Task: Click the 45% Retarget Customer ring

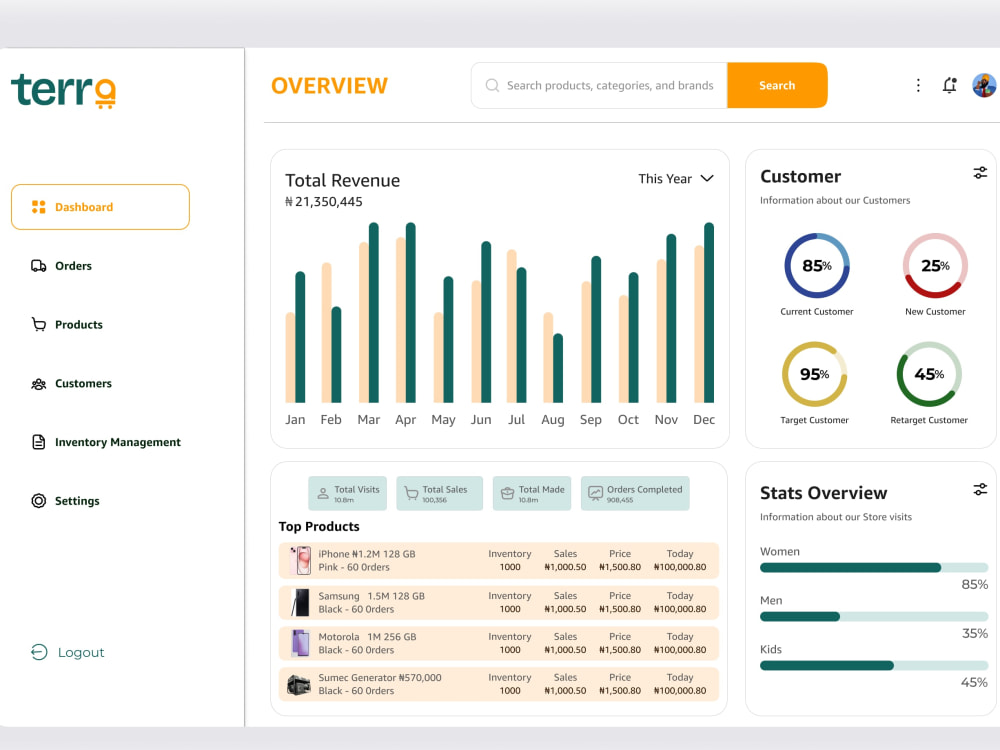Action: tap(929, 374)
